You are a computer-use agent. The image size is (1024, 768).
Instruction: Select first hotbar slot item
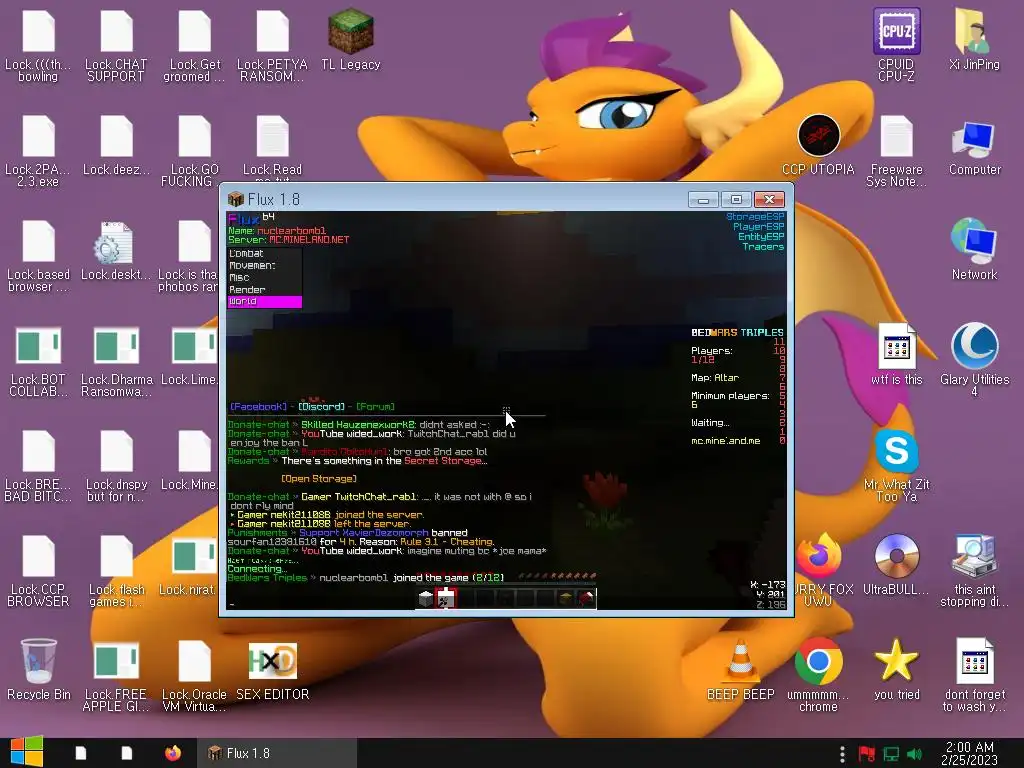426,598
